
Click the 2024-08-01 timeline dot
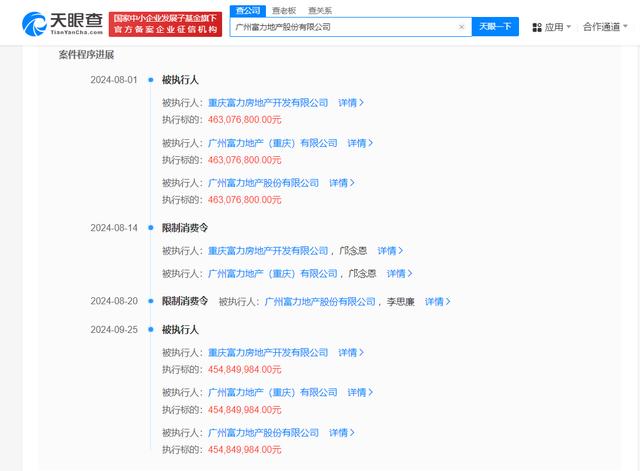point(151,80)
